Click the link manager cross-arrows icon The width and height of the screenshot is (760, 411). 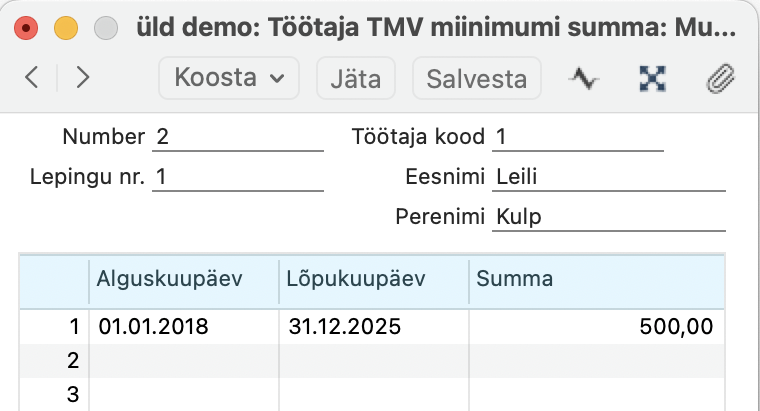coord(652,78)
